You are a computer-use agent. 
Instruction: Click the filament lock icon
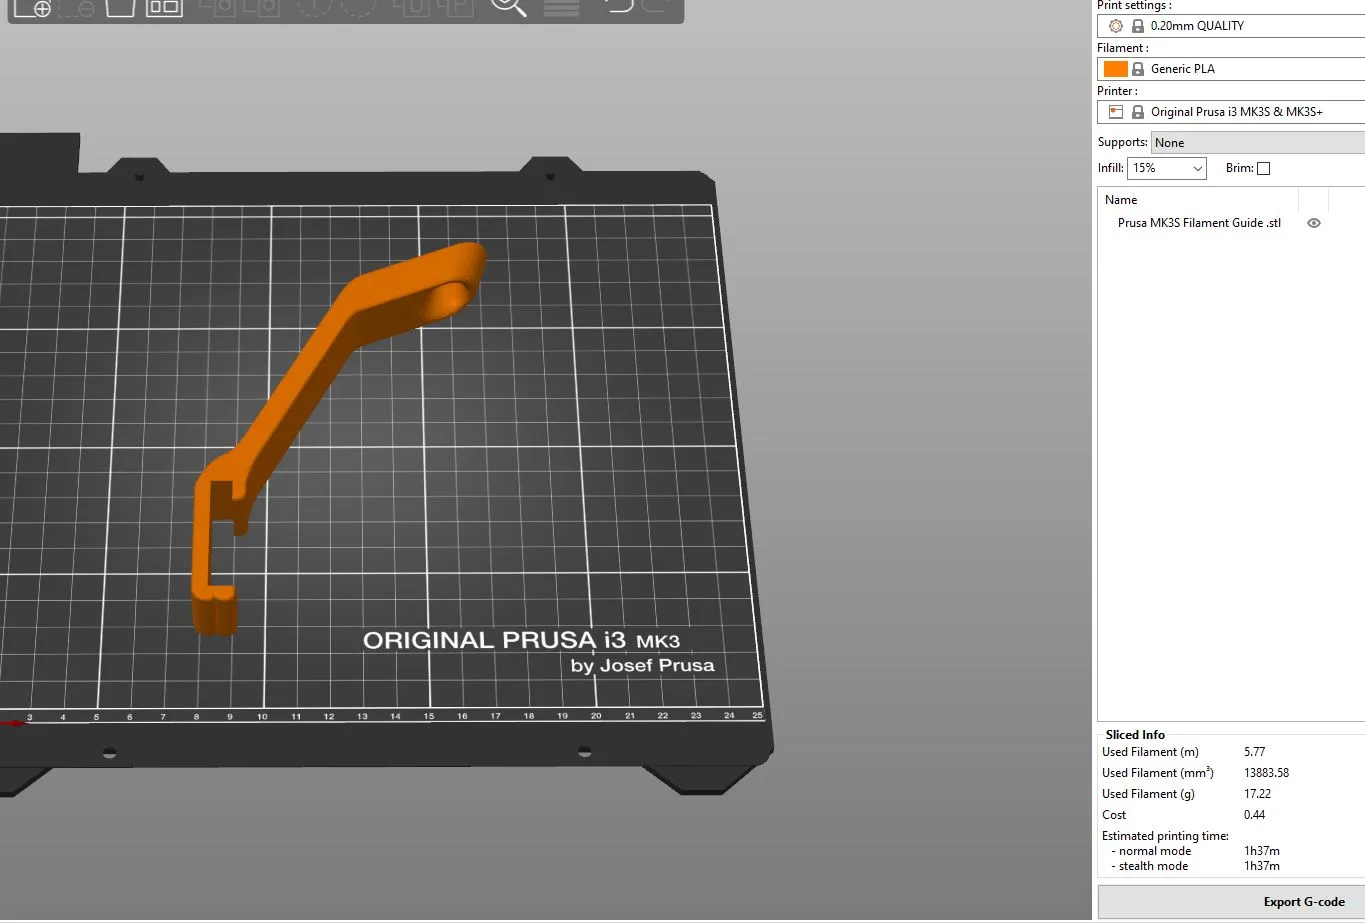coord(1137,68)
